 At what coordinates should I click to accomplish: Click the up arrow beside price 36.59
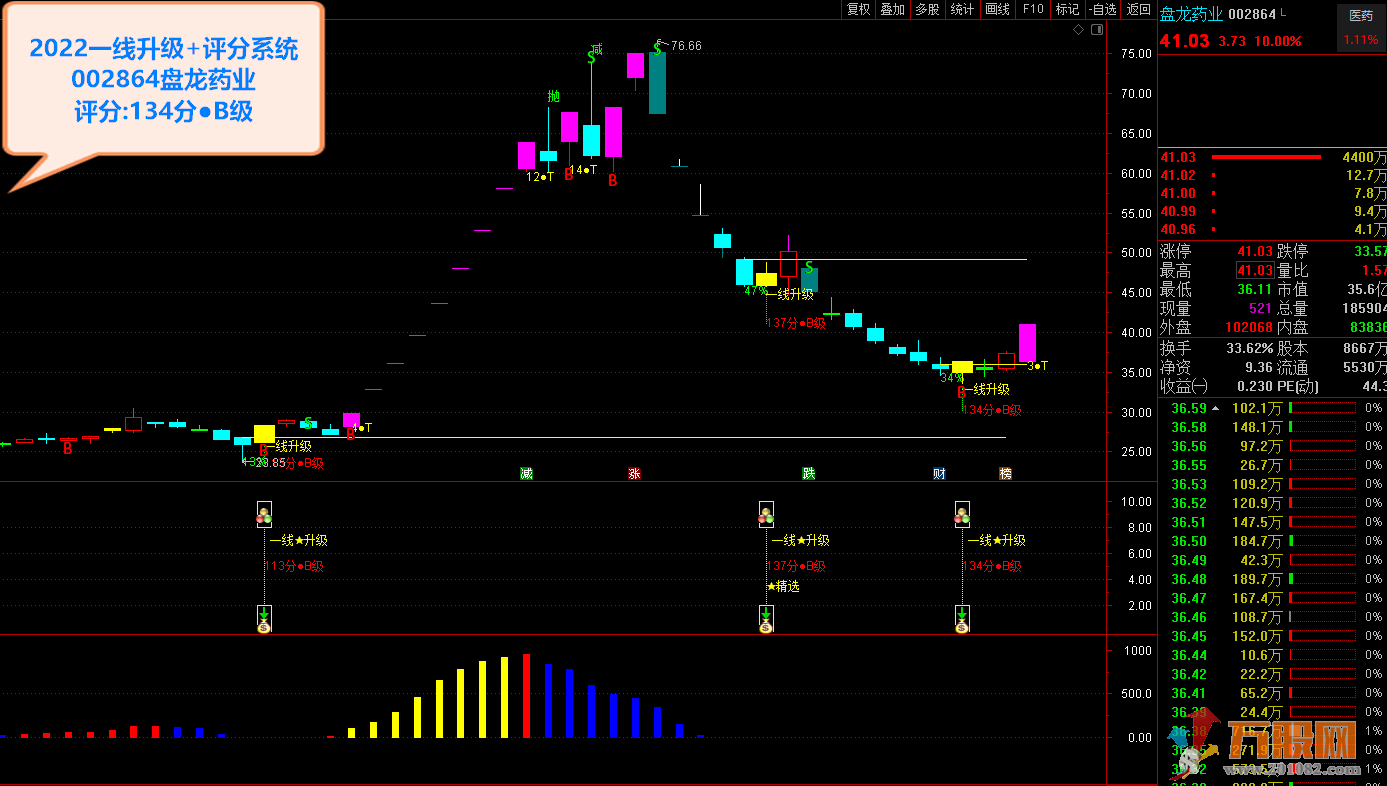[x=1216, y=408]
